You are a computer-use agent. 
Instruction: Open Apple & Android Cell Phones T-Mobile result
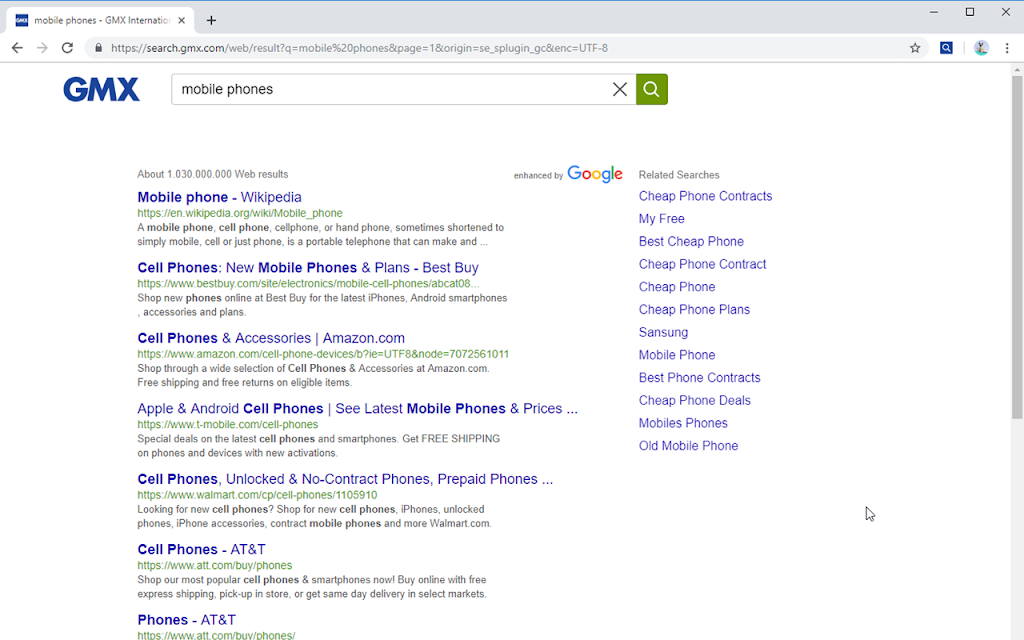357,409
